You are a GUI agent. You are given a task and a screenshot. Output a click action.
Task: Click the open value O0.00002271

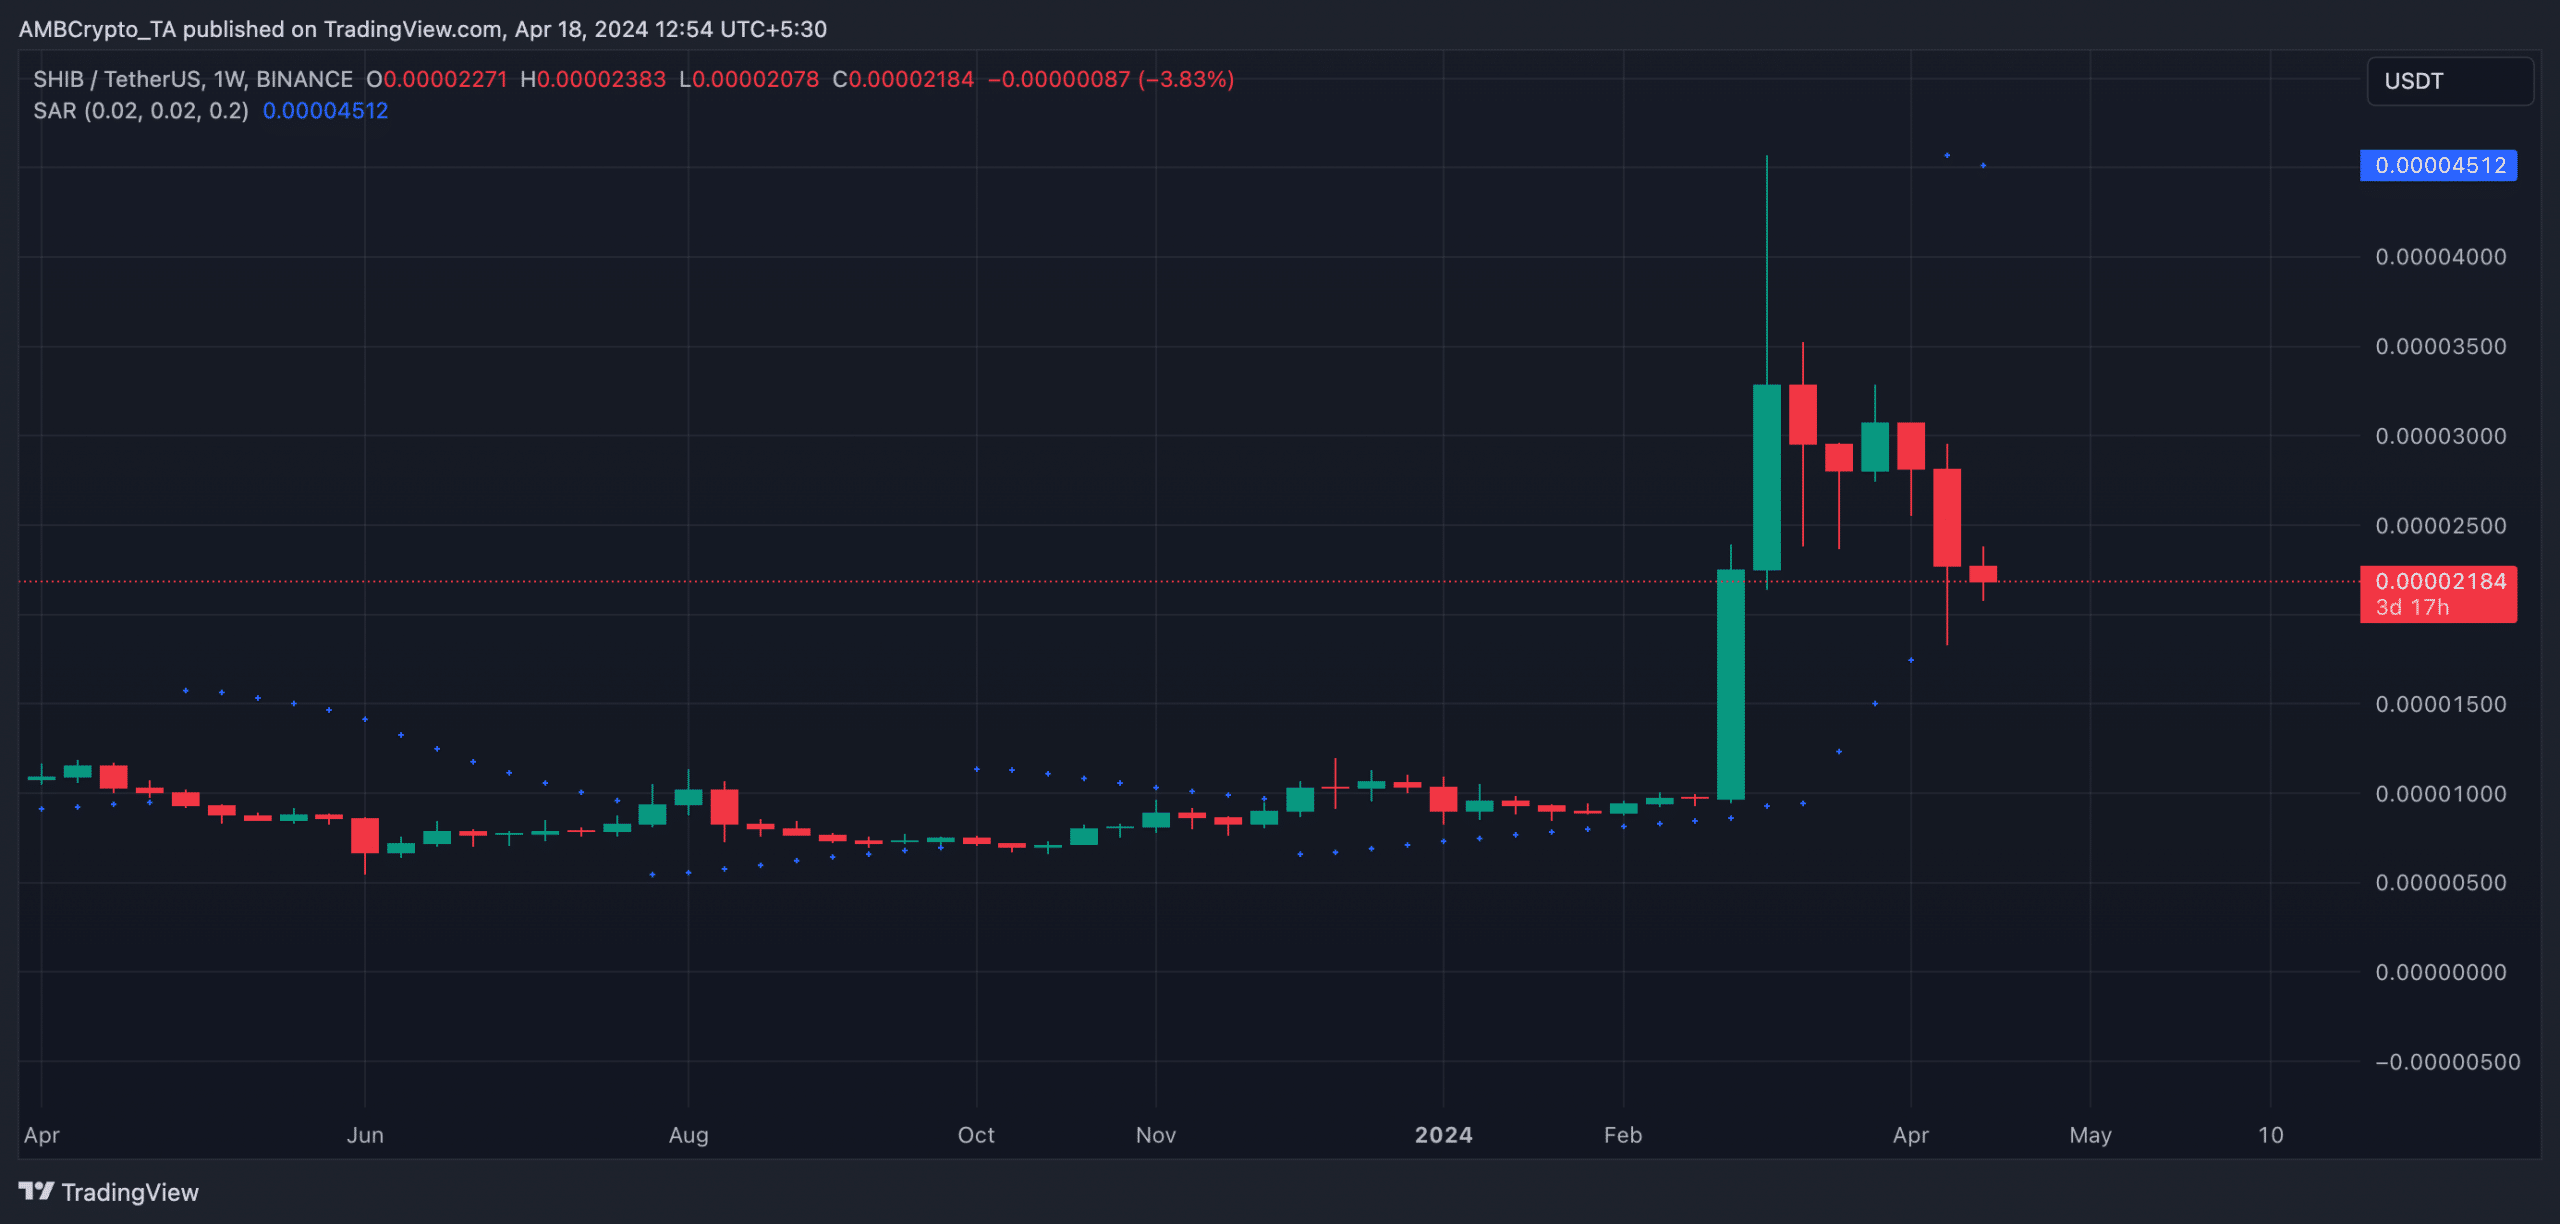(x=437, y=79)
